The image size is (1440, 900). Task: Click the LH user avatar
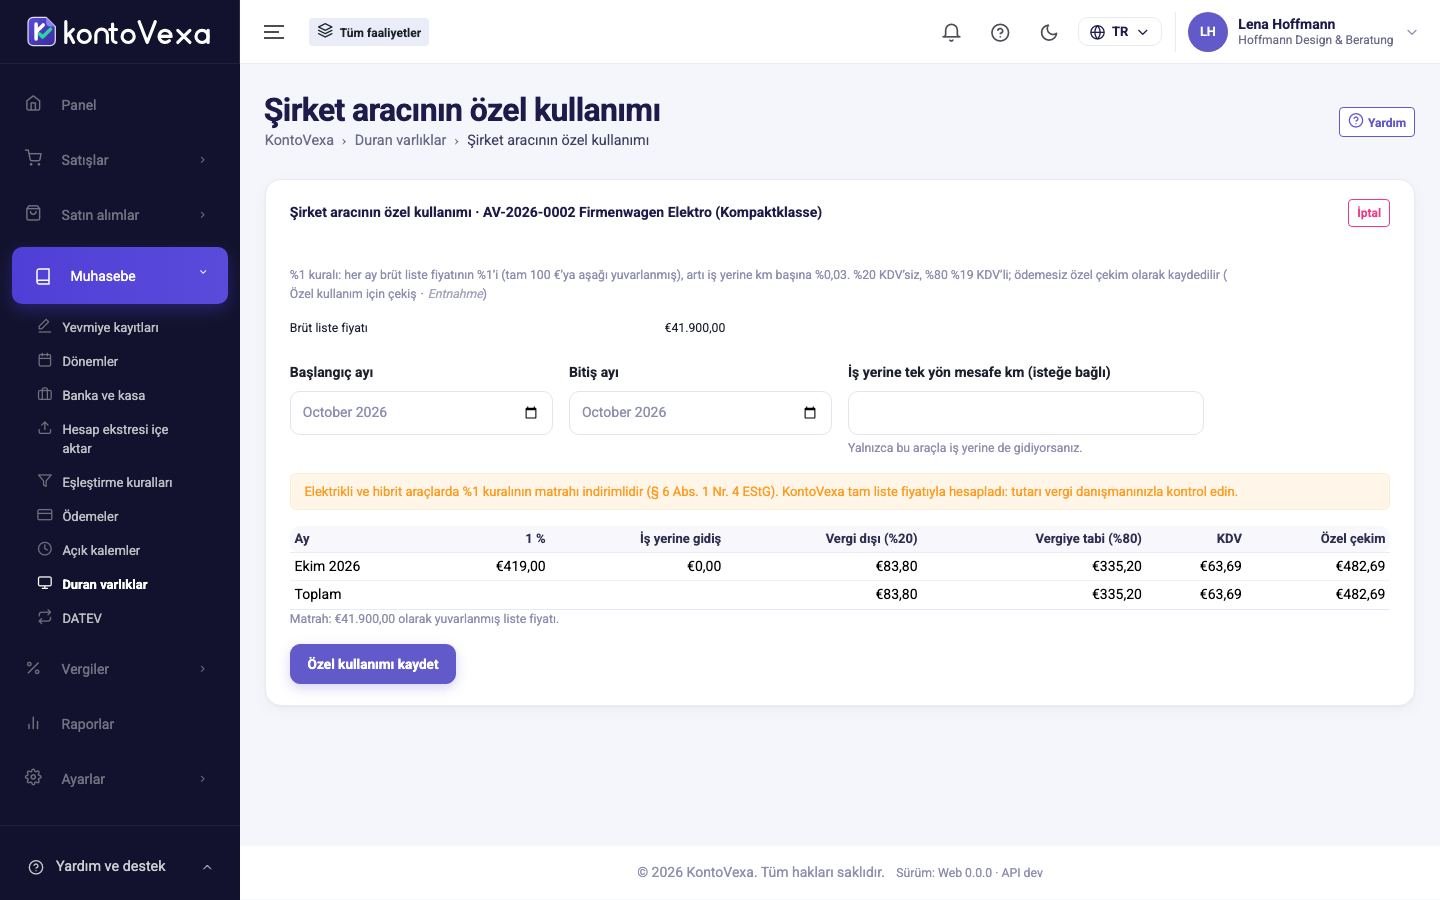1207,32
